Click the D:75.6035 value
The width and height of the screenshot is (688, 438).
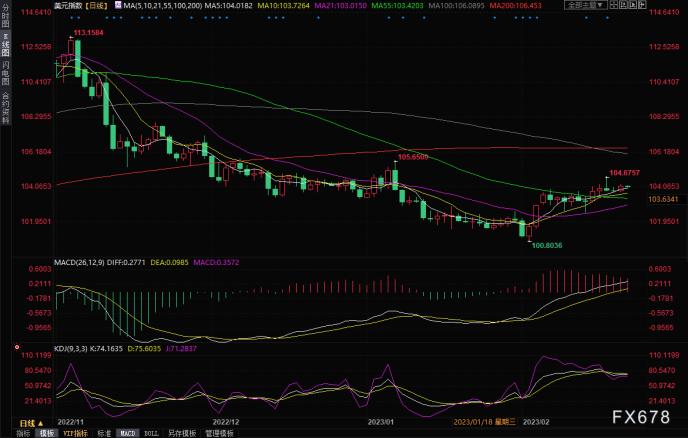coord(144,348)
